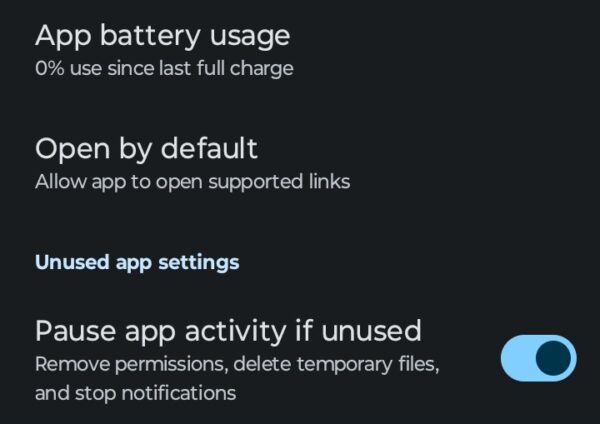
Task: Disable pausing app activity via the blue switch
Action: (538, 358)
